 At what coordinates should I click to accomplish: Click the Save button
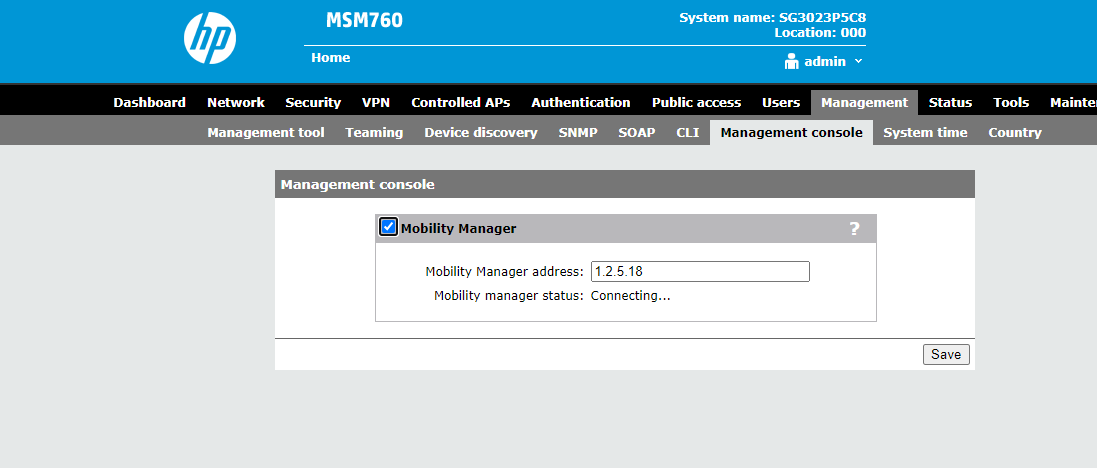[x=946, y=355]
